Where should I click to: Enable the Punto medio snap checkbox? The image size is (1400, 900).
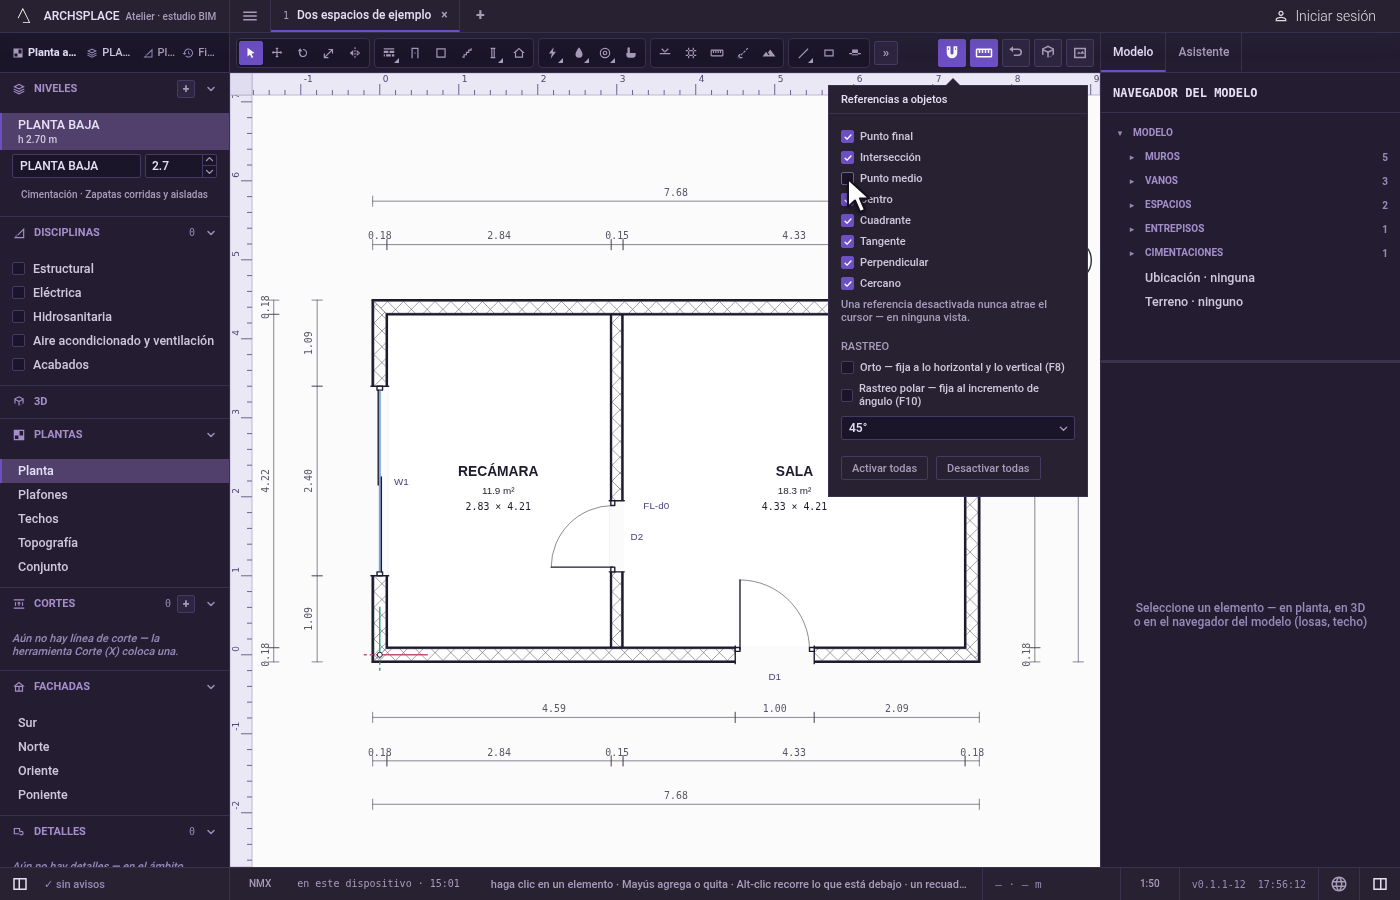847,178
